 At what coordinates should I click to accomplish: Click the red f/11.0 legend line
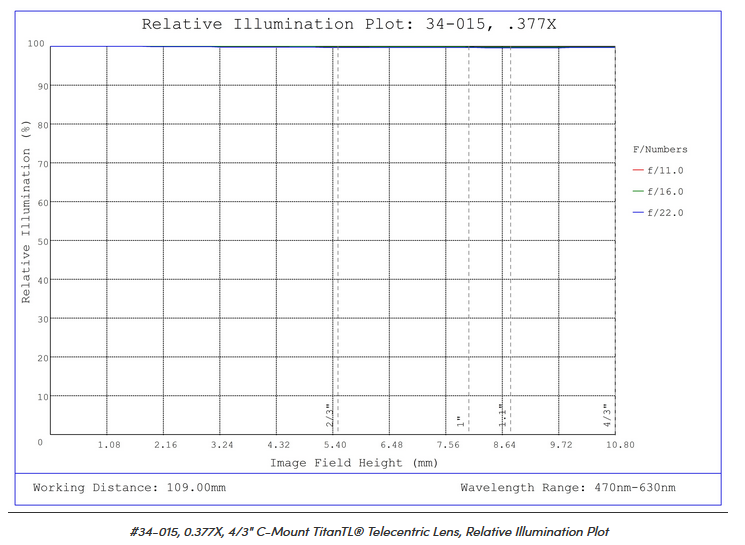(638, 171)
